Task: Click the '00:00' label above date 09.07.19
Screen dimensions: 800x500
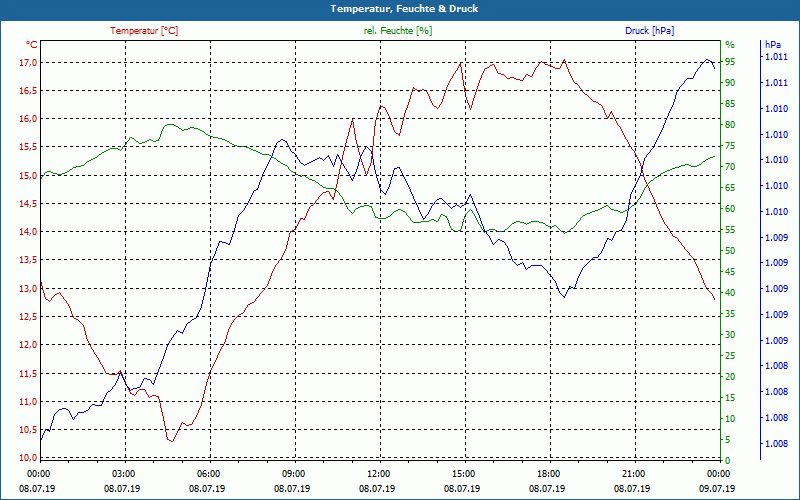Action: [x=717, y=473]
